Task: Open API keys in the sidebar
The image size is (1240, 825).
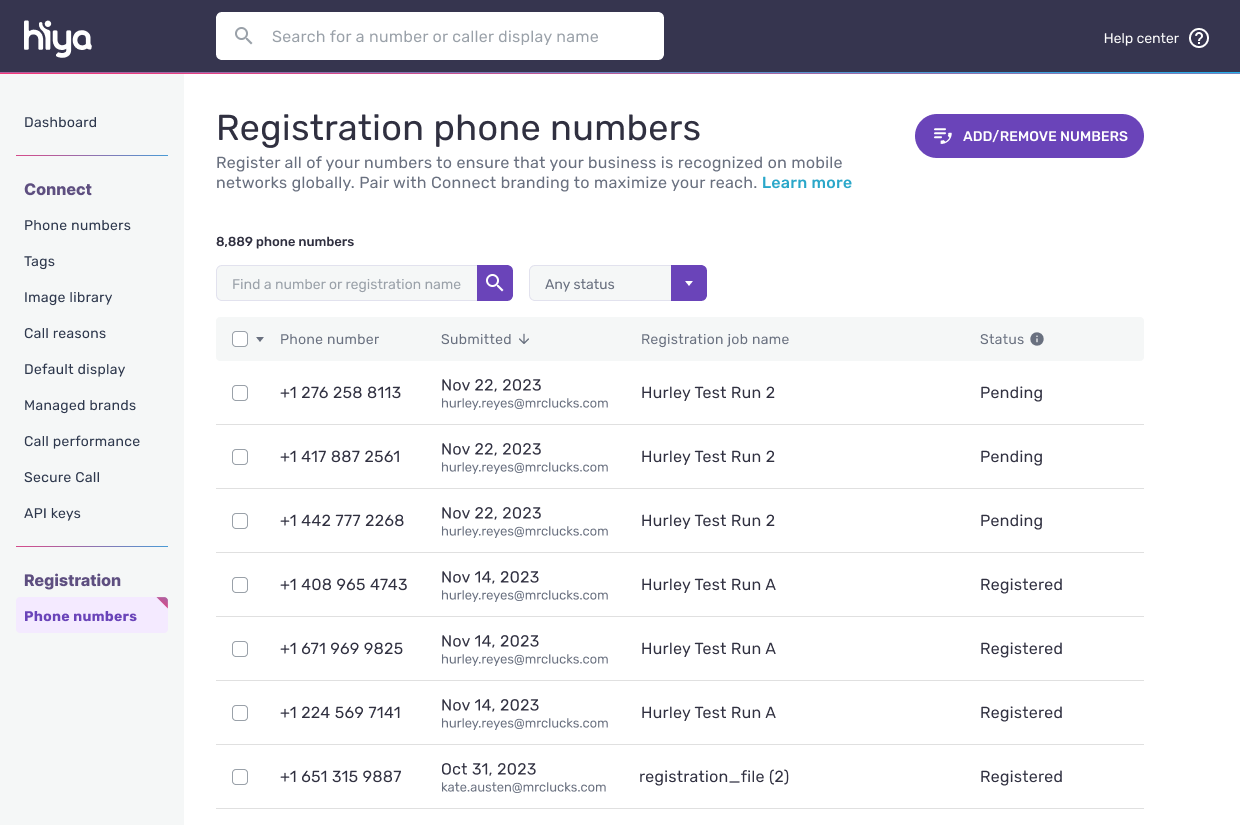Action: [x=52, y=513]
